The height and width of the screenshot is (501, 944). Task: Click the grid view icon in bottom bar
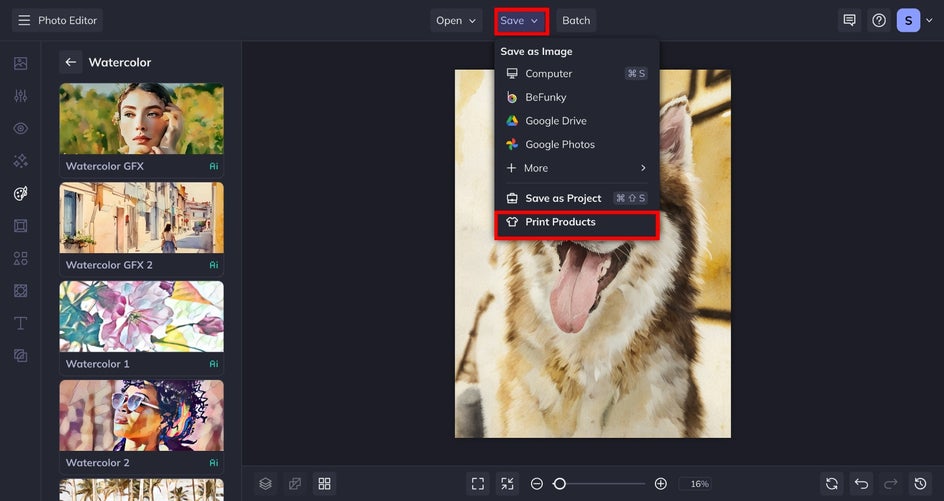point(324,484)
